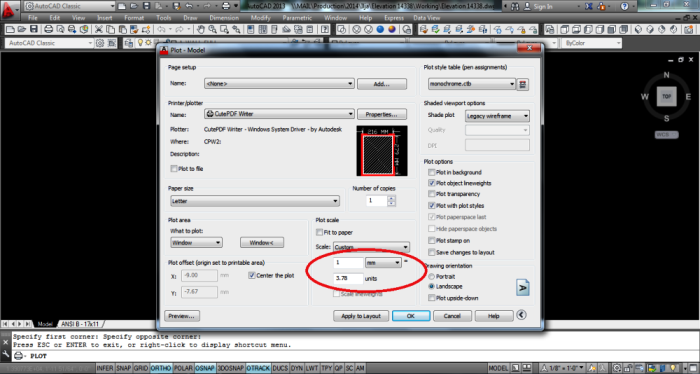Collapse the plot dialog with the arrow

(x=521, y=315)
